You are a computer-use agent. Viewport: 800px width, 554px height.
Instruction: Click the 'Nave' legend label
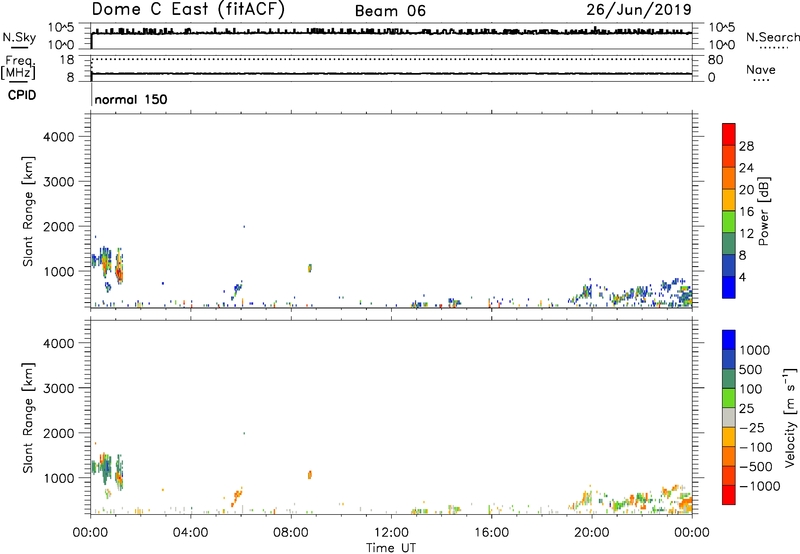761,70
